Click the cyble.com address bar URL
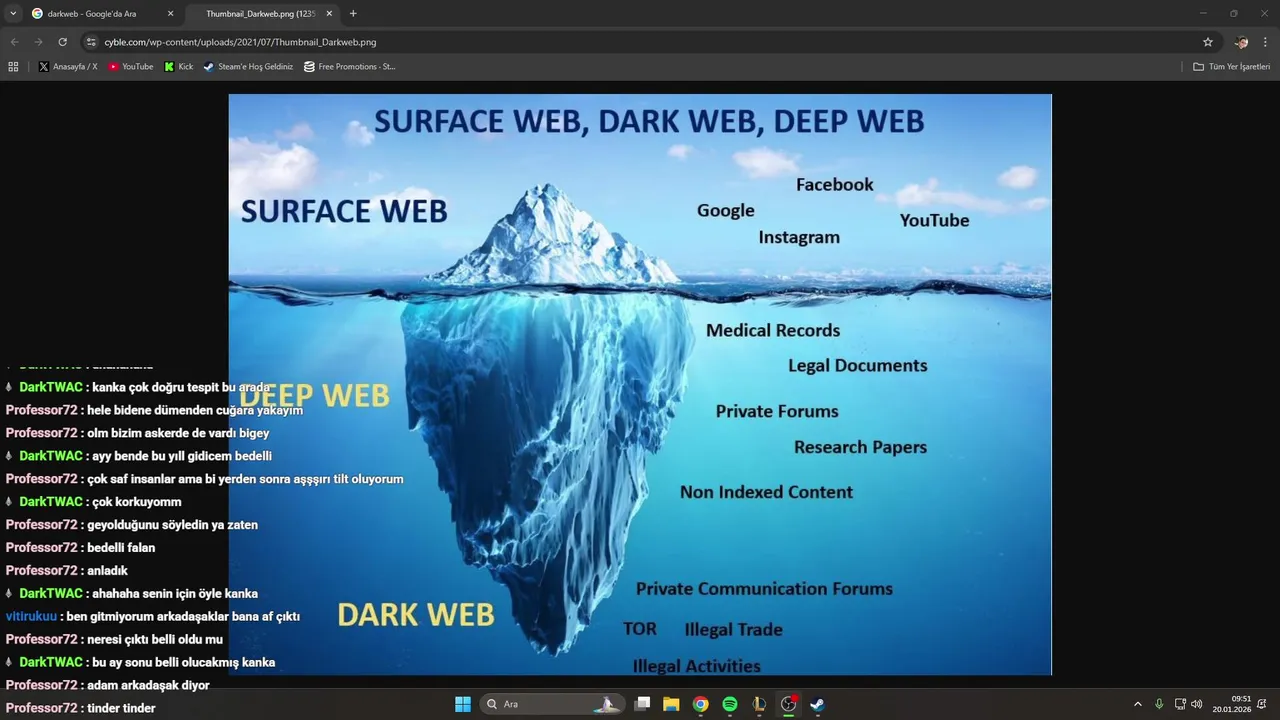Screen dimensions: 1280x720 pos(240,42)
